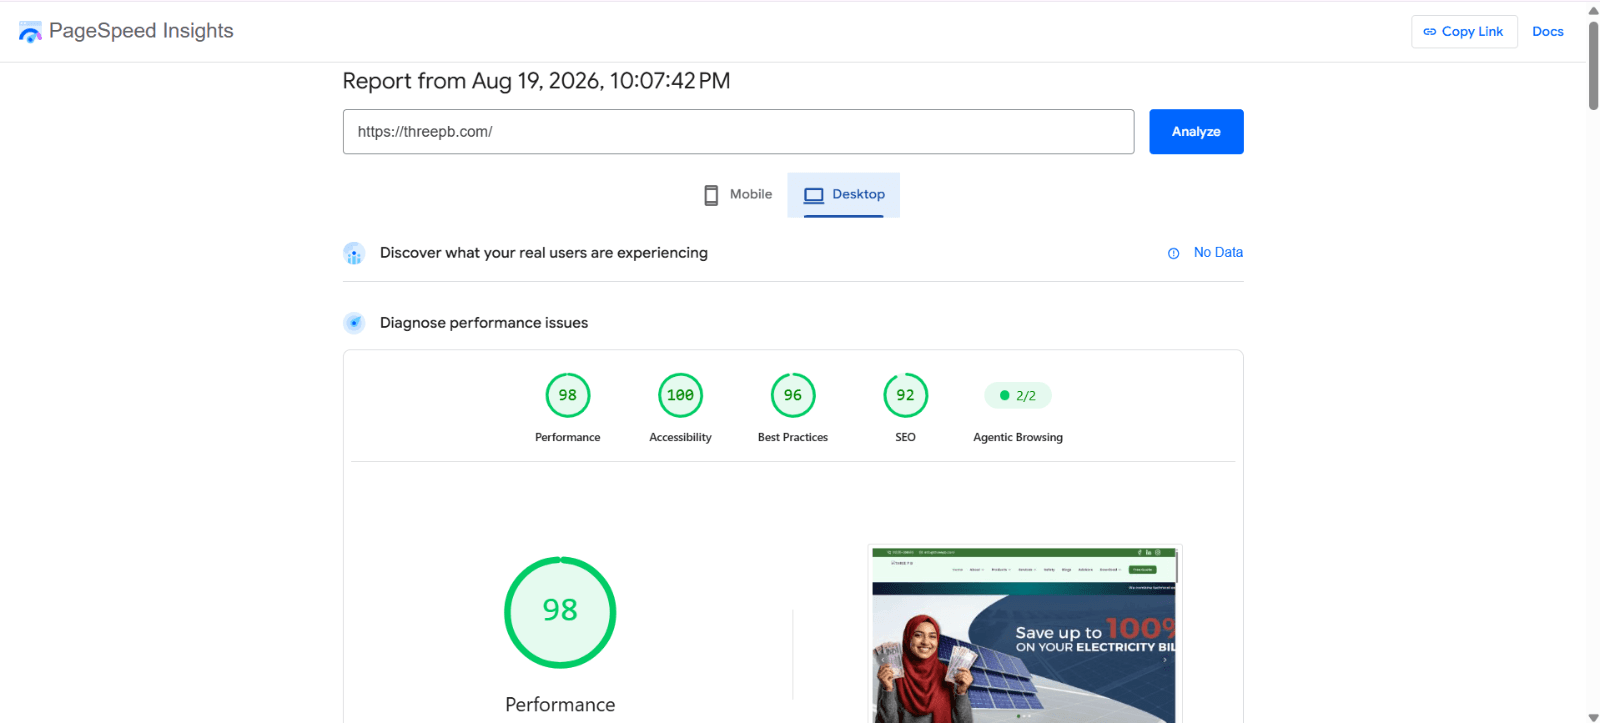Click the vertical page scrollbar thumb
1600x723 pixels.
click(1593, 65)
